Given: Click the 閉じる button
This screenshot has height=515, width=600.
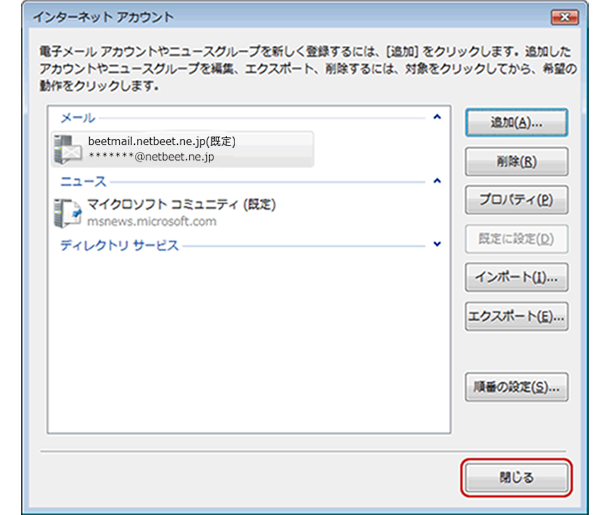Looking at the screenshot, I should (517, 478).
